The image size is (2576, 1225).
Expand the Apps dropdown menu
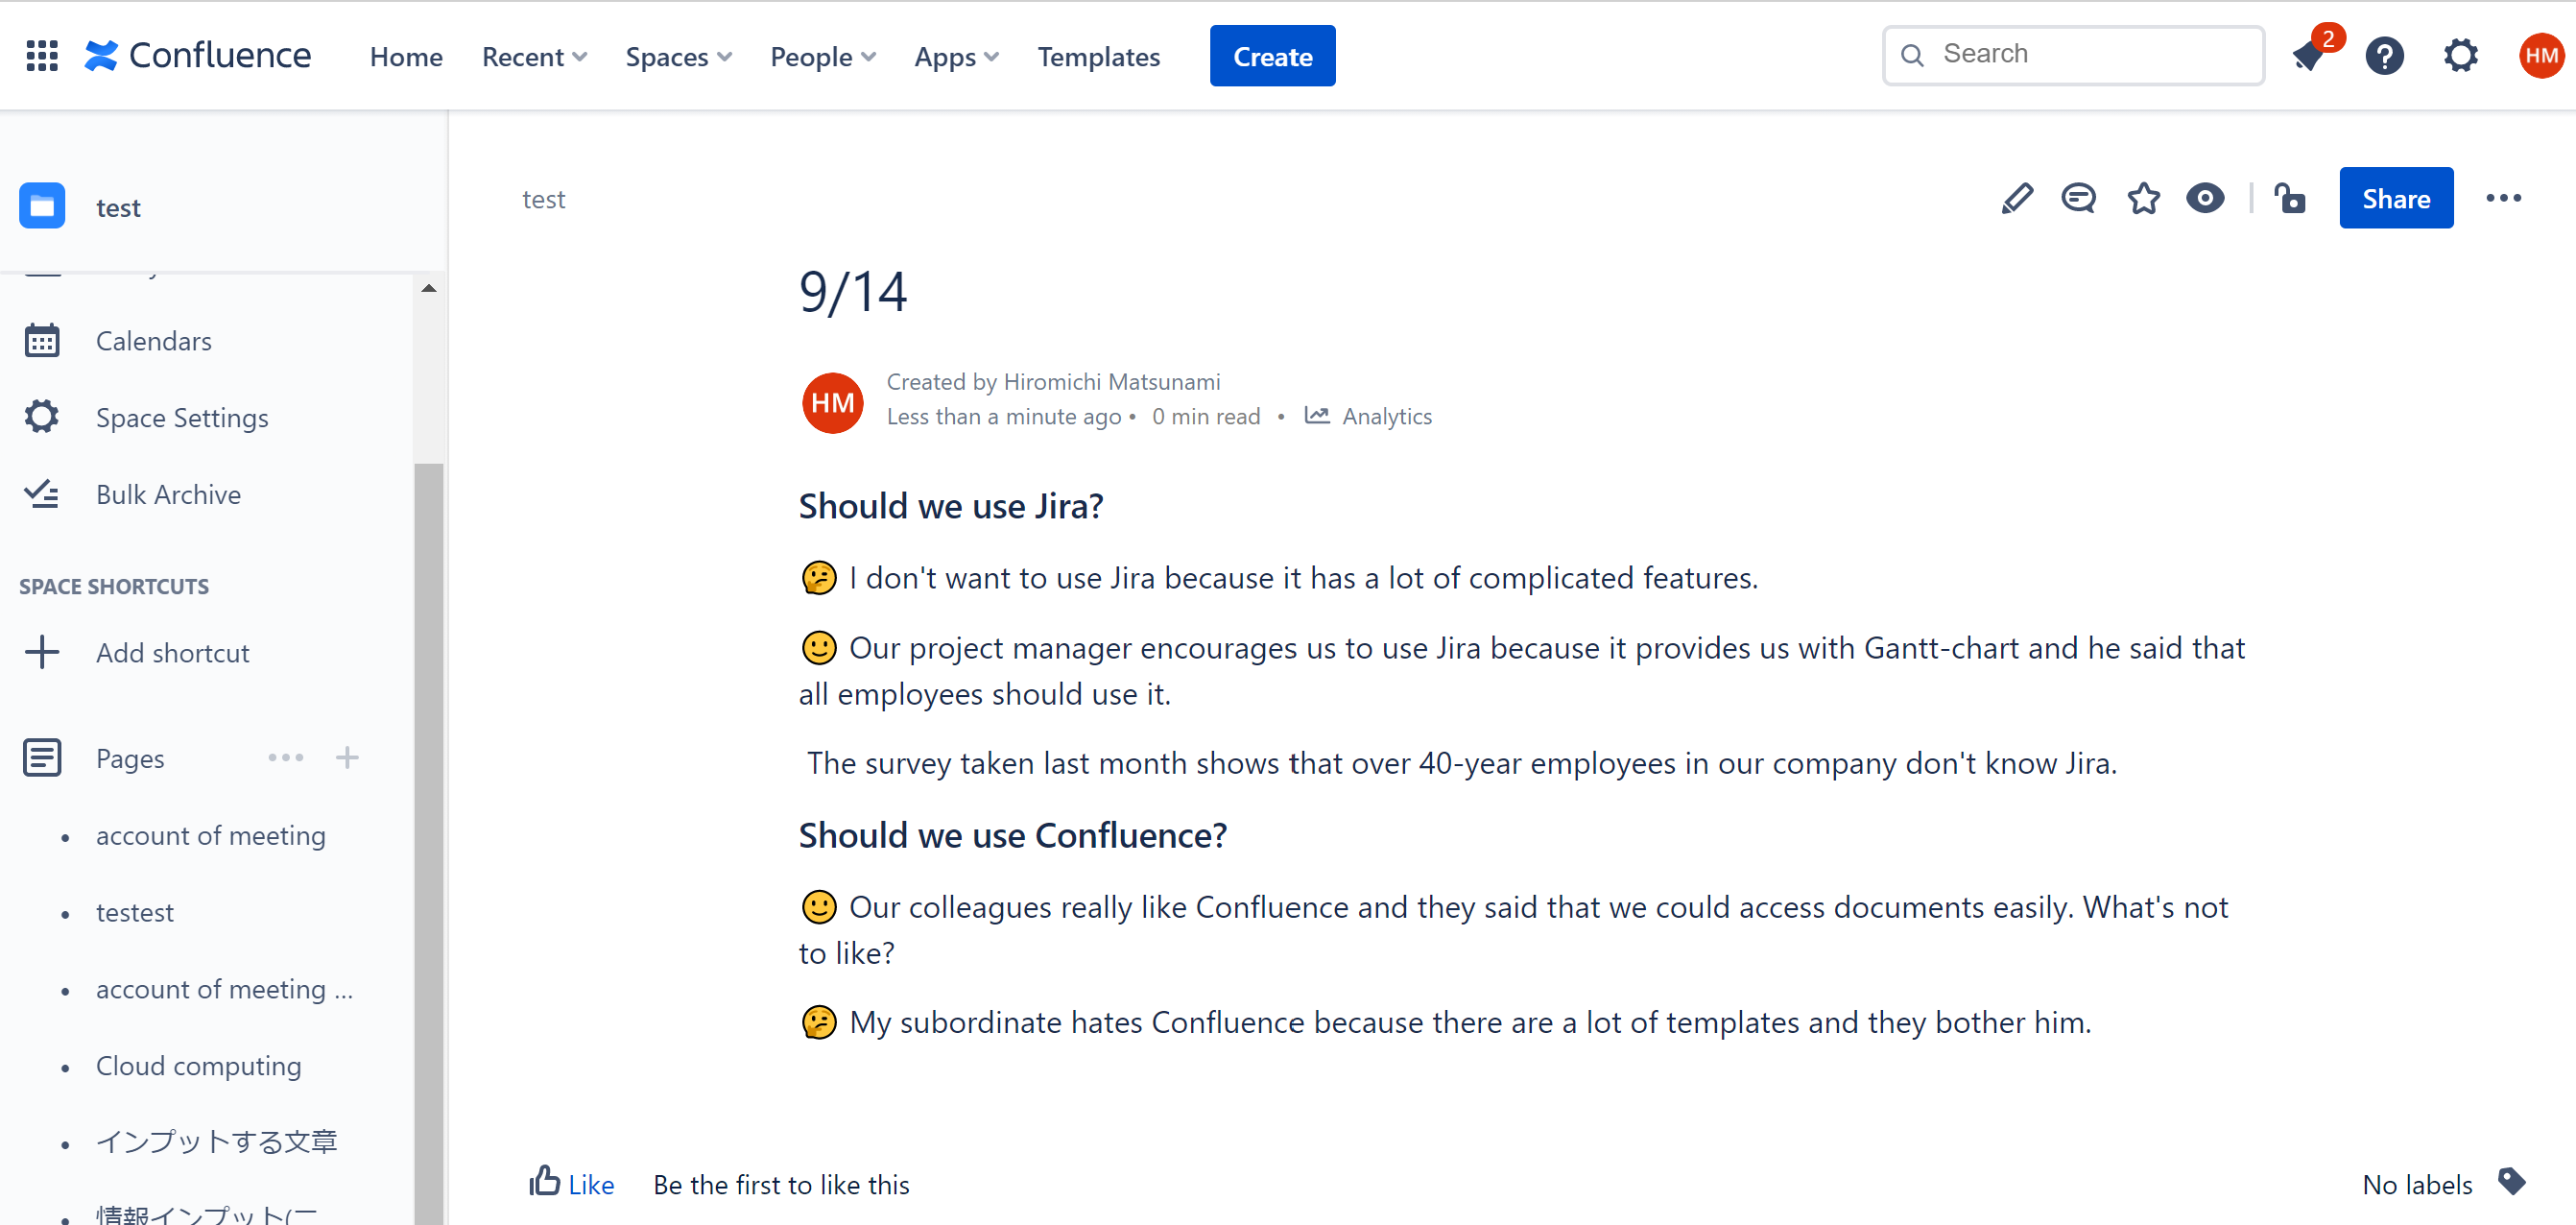click(x=956, y=57)
